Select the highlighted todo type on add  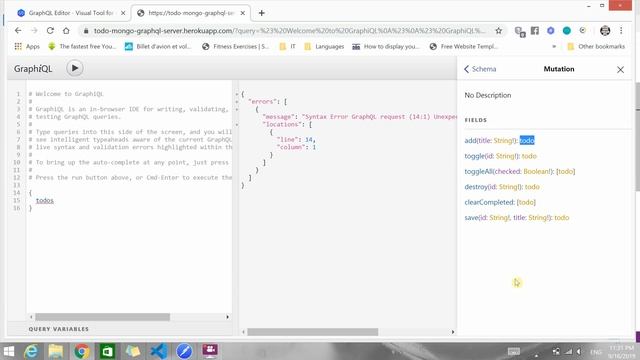tap(527, 140)
